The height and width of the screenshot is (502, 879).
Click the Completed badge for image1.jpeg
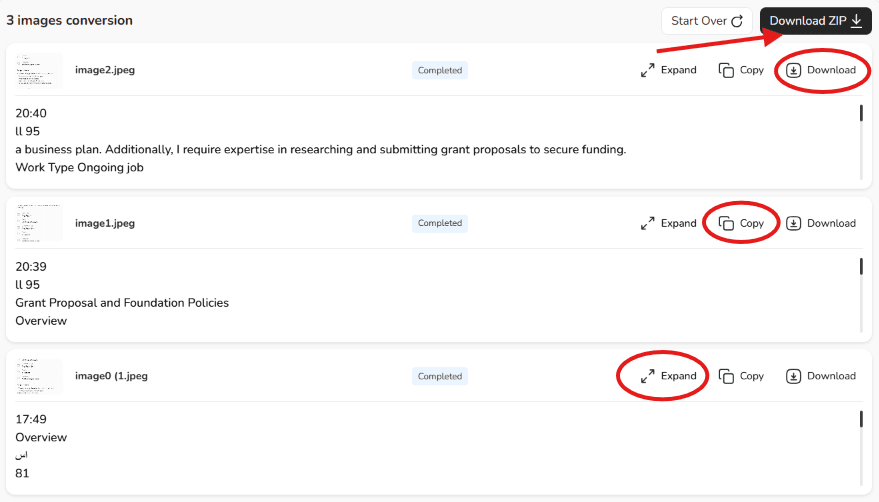pos(440,223)
